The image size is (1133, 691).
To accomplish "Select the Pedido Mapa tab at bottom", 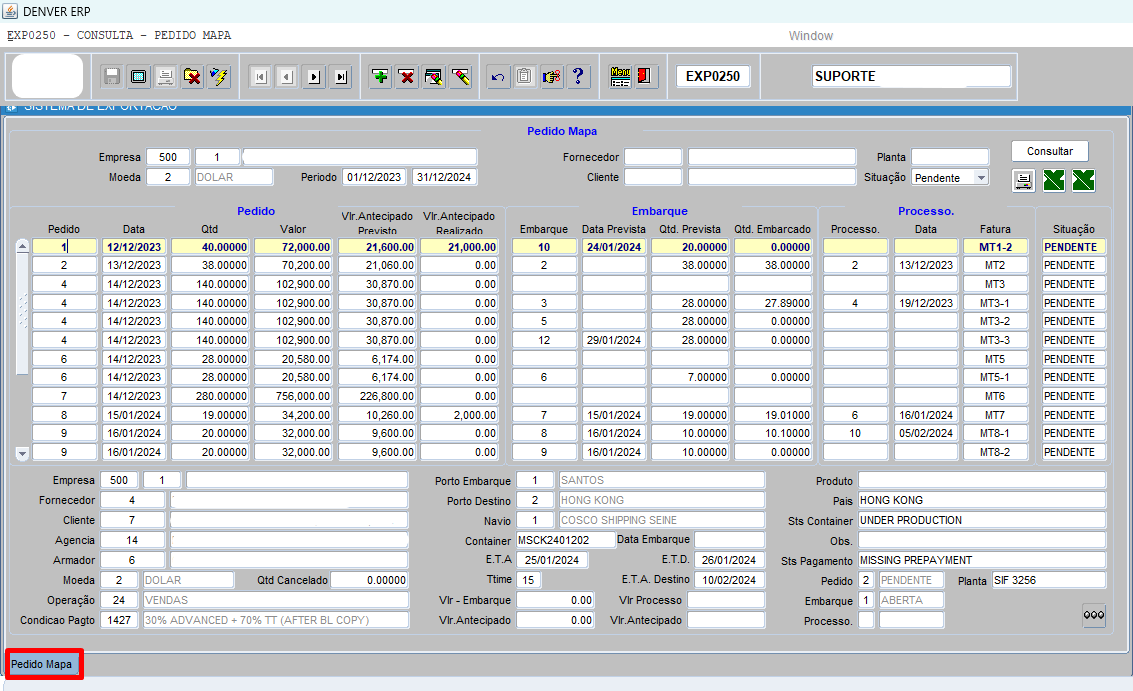I will [x=42, y=664].
